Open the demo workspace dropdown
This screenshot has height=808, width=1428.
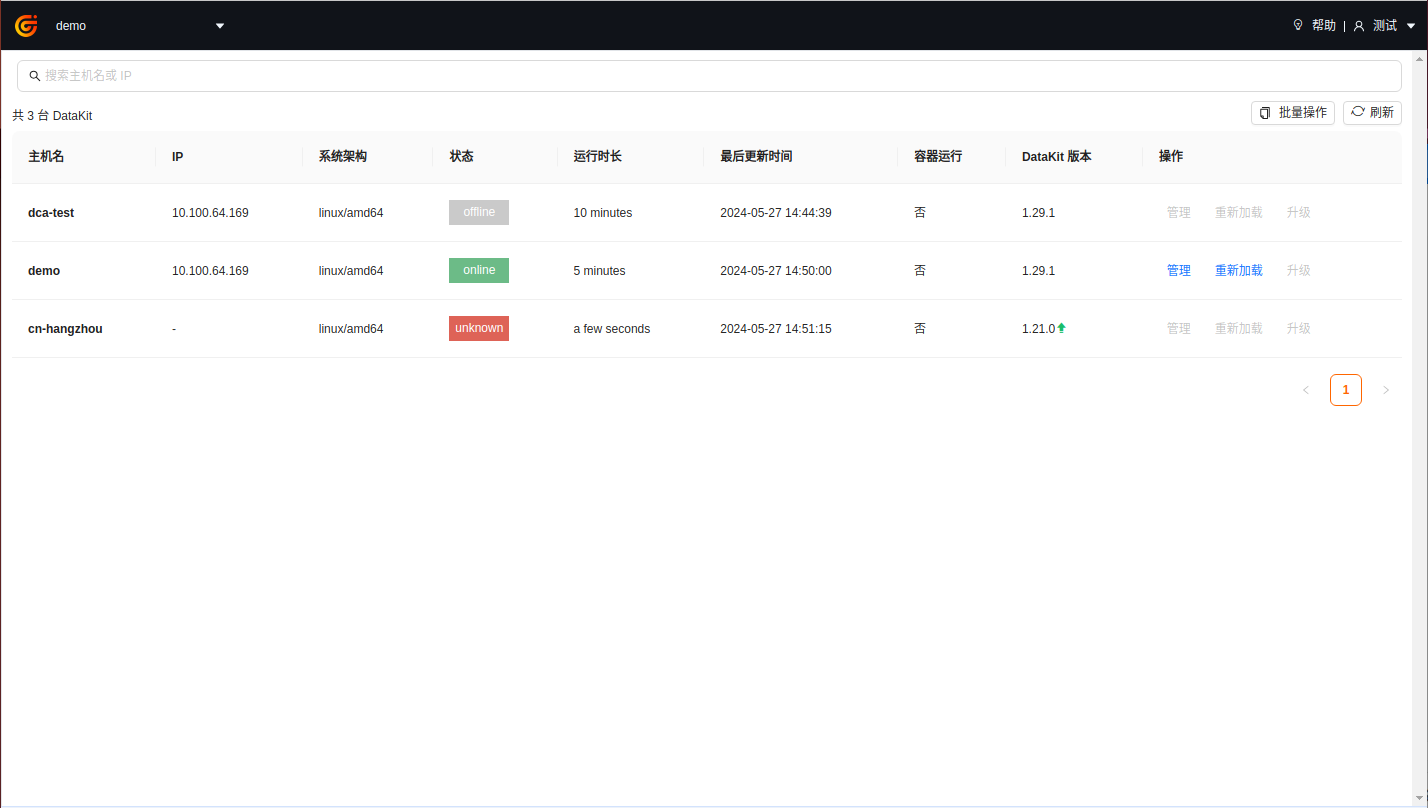(x=140, y=26)
